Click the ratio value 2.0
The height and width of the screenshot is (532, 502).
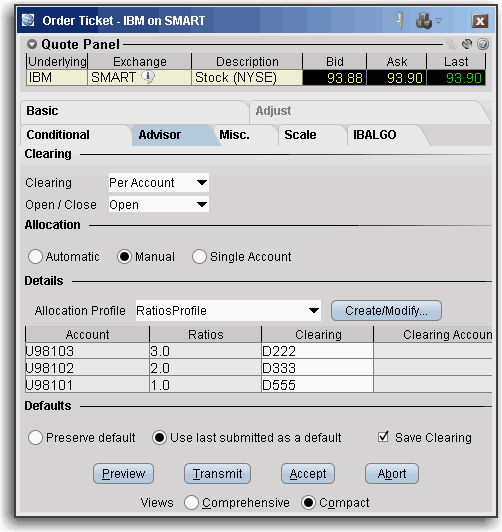(205, 368)
